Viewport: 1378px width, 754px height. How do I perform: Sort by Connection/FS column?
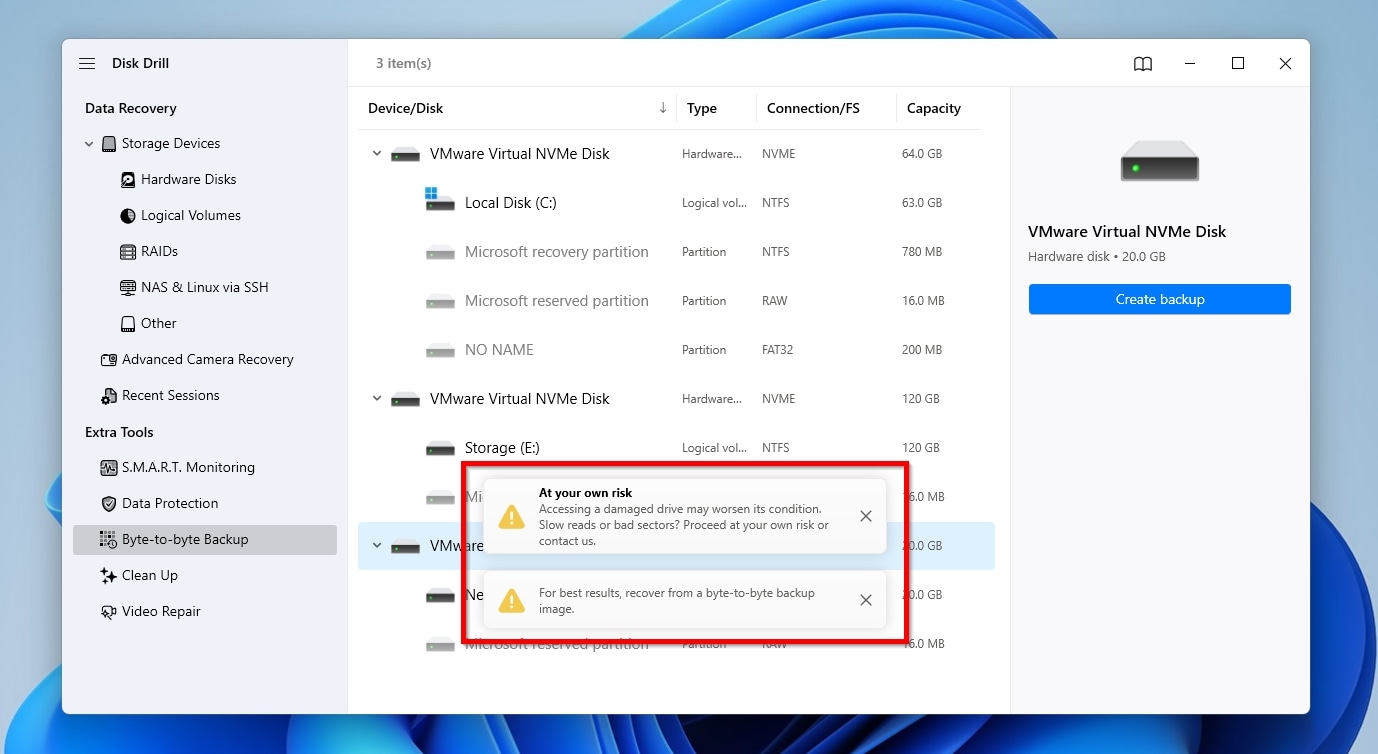[x=813, y=108]
